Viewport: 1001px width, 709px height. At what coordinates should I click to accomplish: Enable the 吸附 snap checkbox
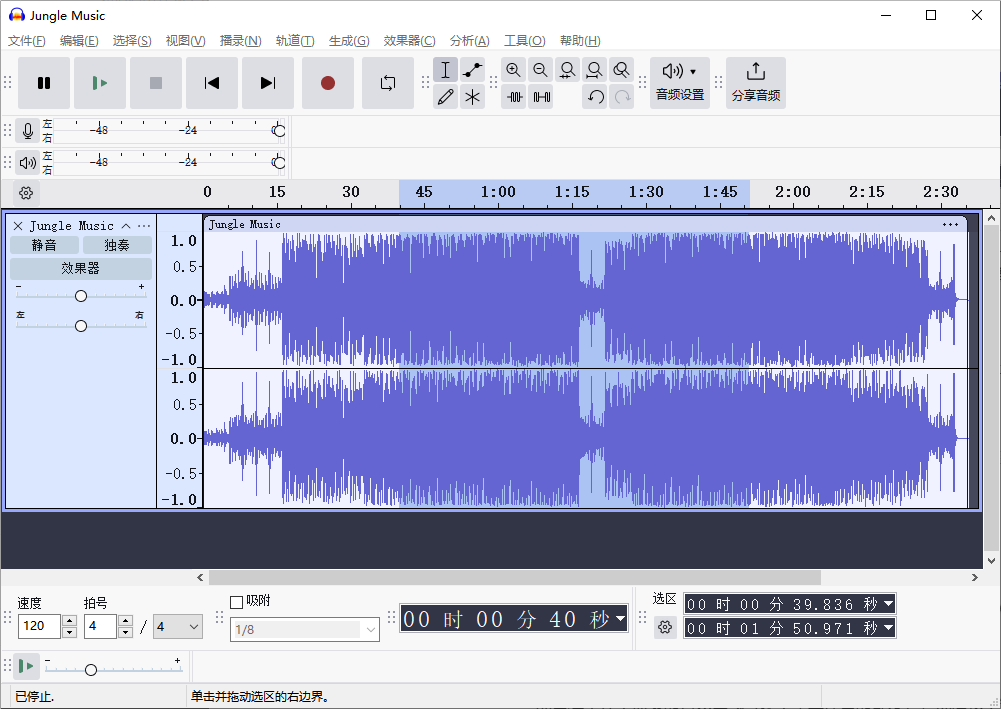[x=237, y=601]
